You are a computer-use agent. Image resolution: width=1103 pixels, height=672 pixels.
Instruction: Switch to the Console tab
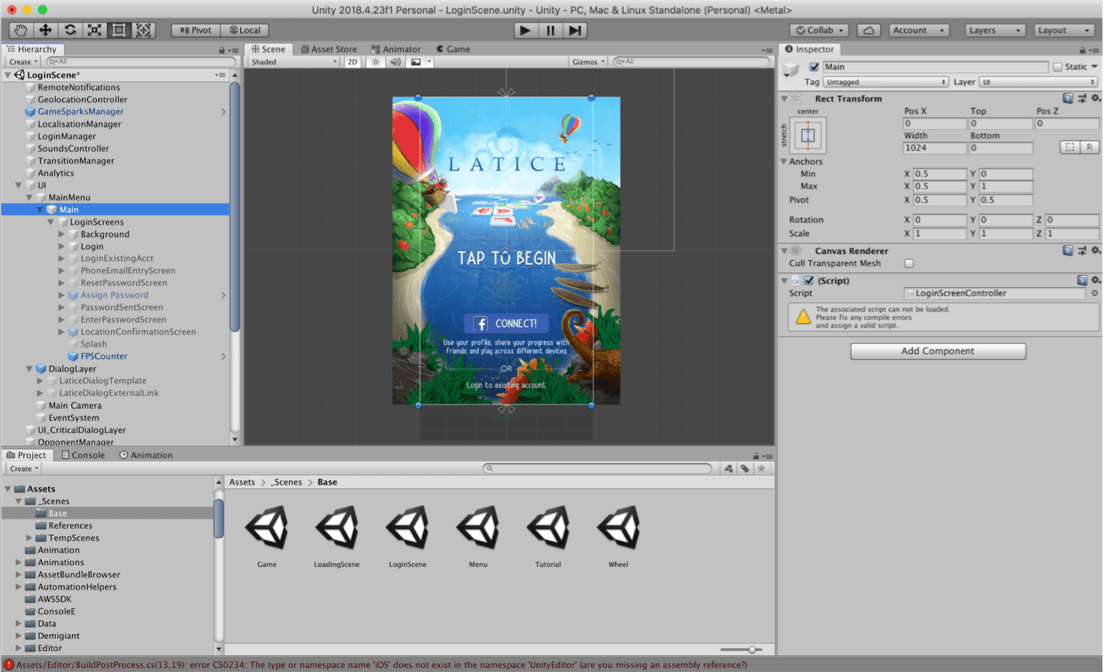point(83,455)
